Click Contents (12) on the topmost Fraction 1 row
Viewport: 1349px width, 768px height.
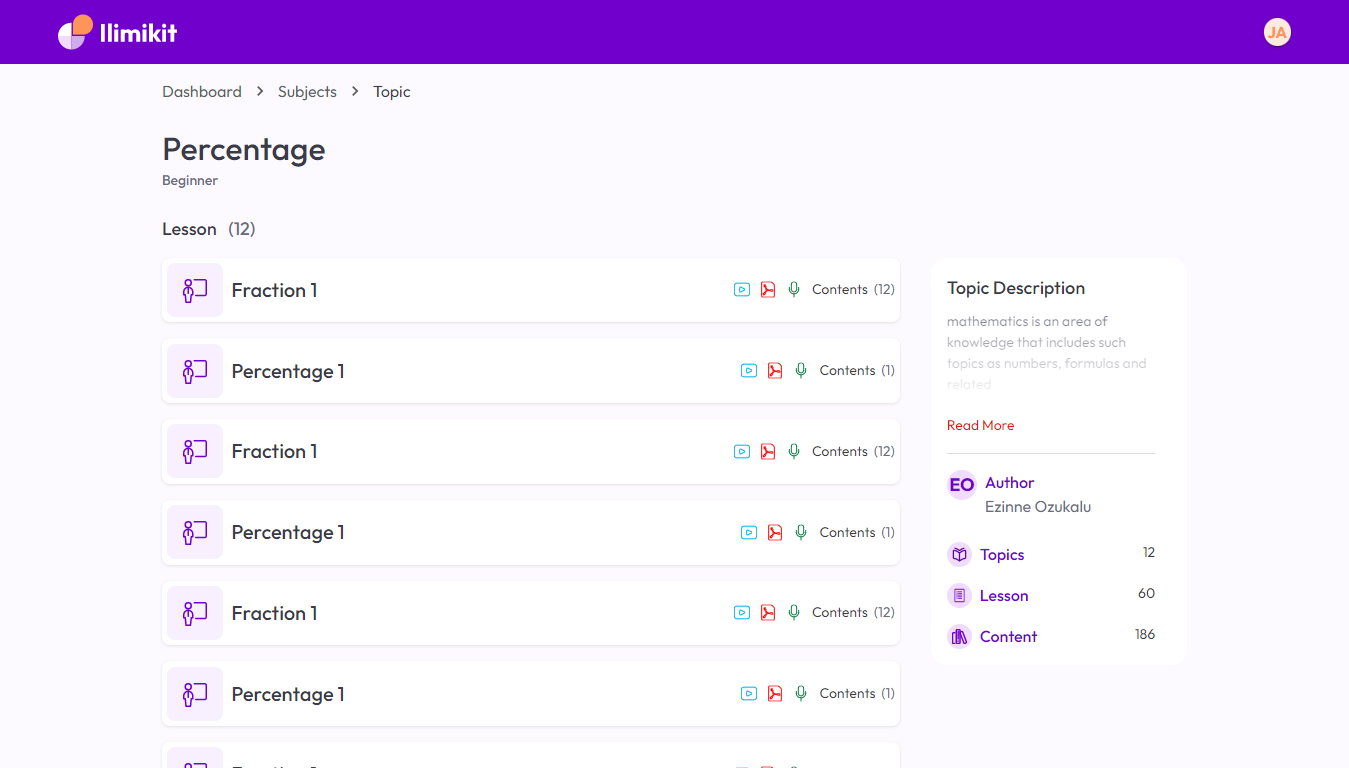(x=853, y=290)
